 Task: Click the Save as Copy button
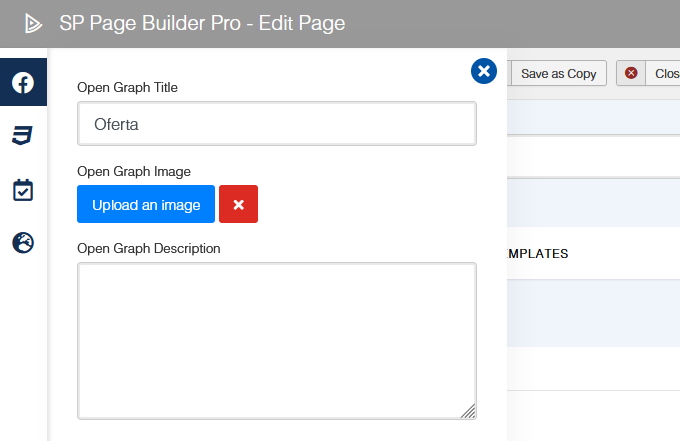(558, 73)
